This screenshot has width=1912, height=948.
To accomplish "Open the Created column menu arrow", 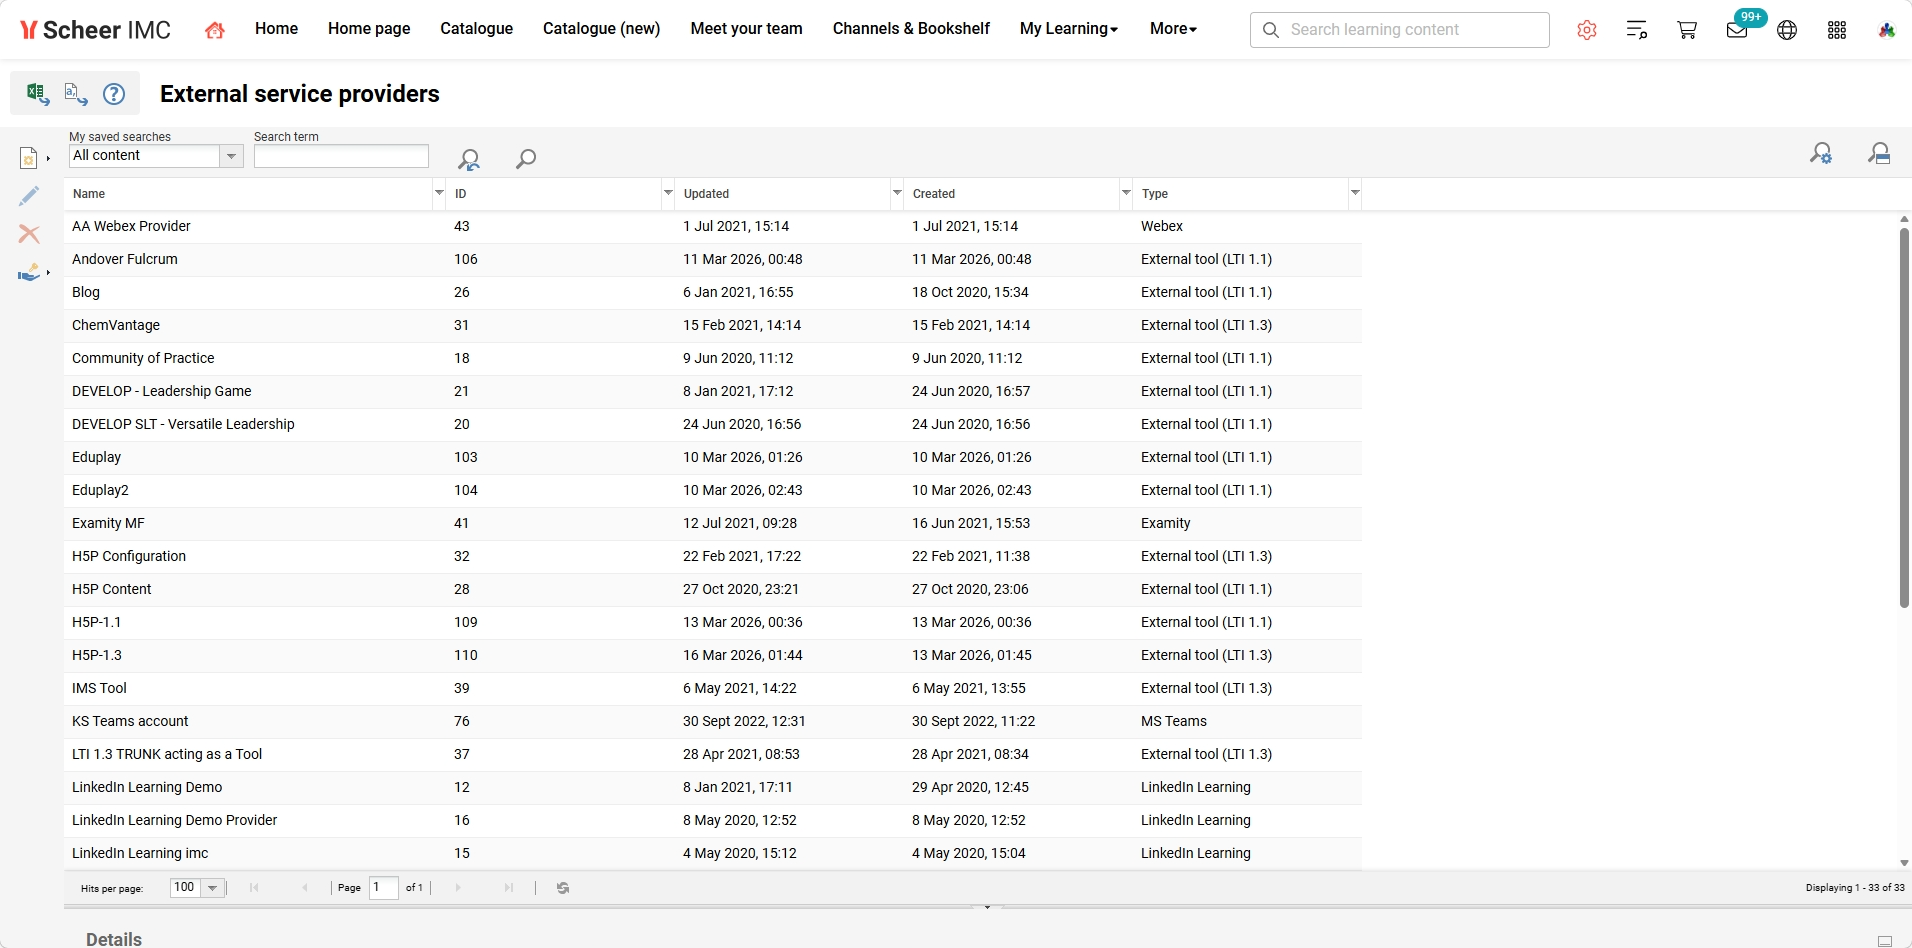I will (x=1126, y=193).
